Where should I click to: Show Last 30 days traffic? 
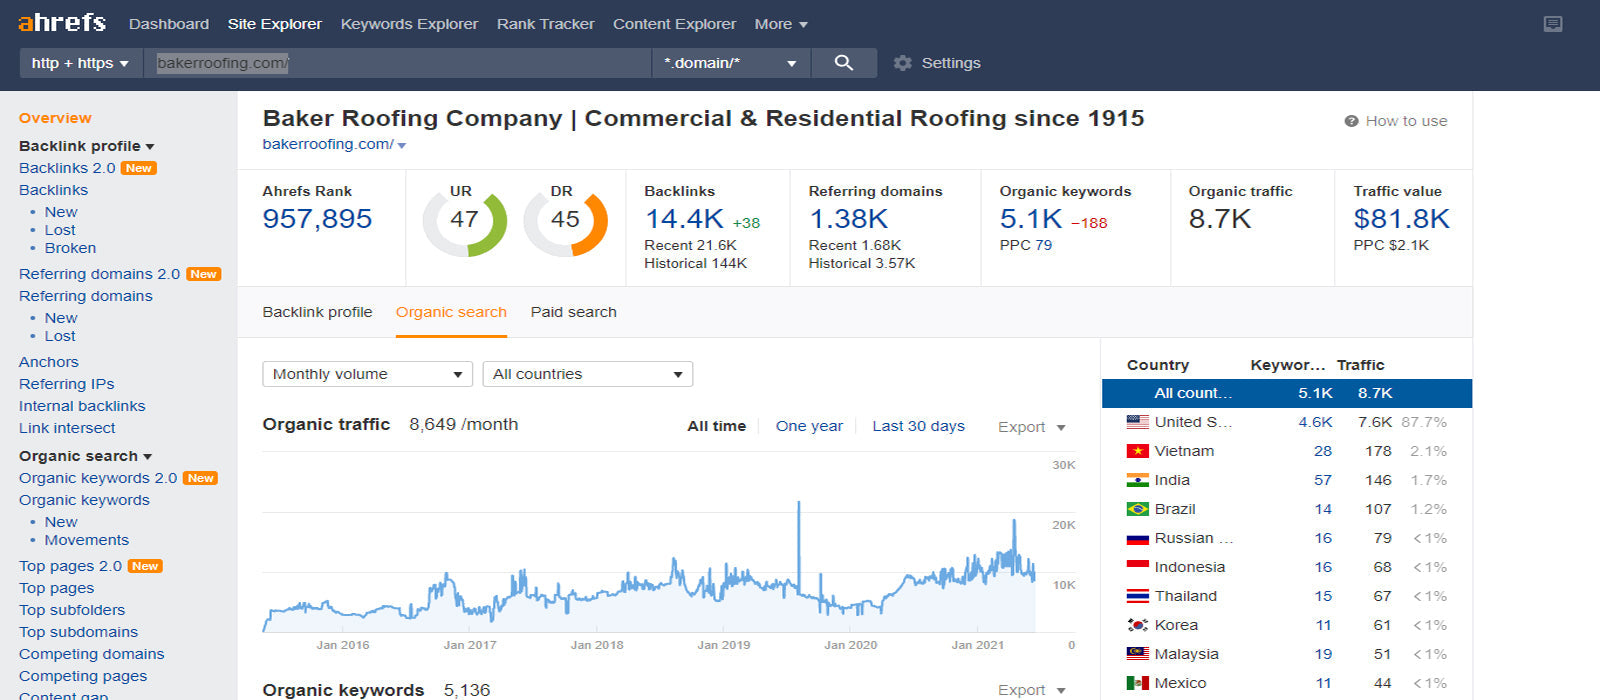pyautogui.click(x=918, y=426)
